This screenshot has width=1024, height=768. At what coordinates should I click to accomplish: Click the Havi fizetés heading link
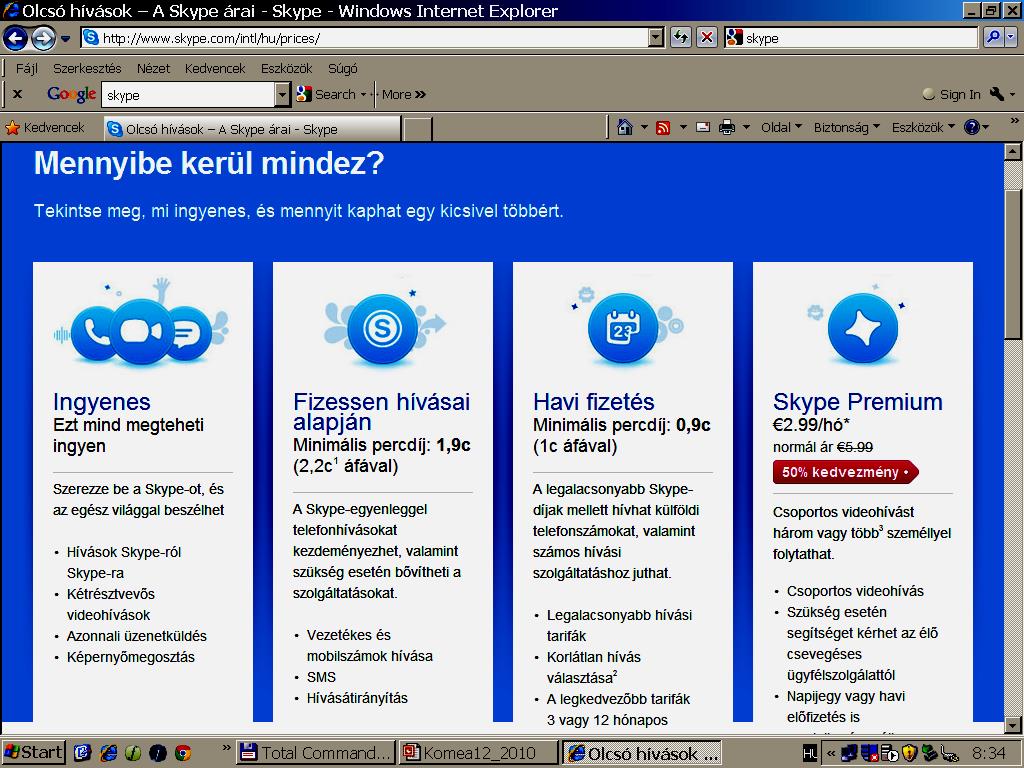[594, 402]
